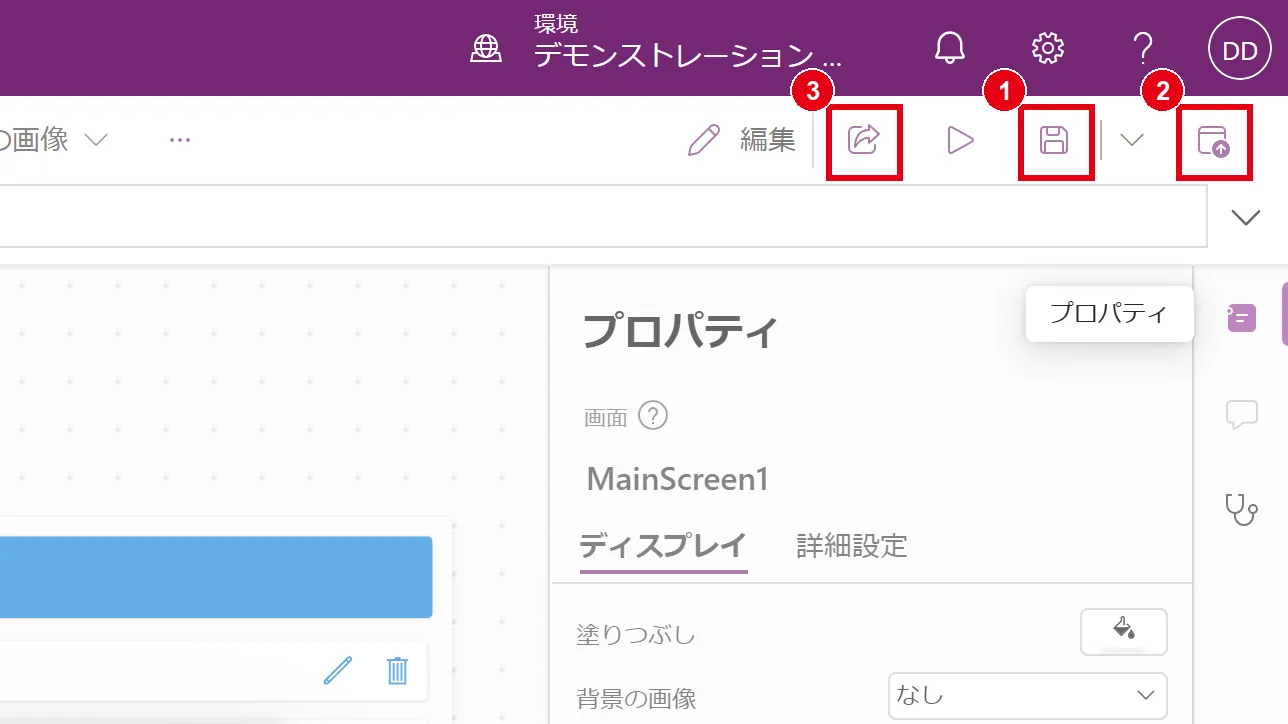Select the MainScreen1 screen name
The image size is (1288, 724).
678,479
